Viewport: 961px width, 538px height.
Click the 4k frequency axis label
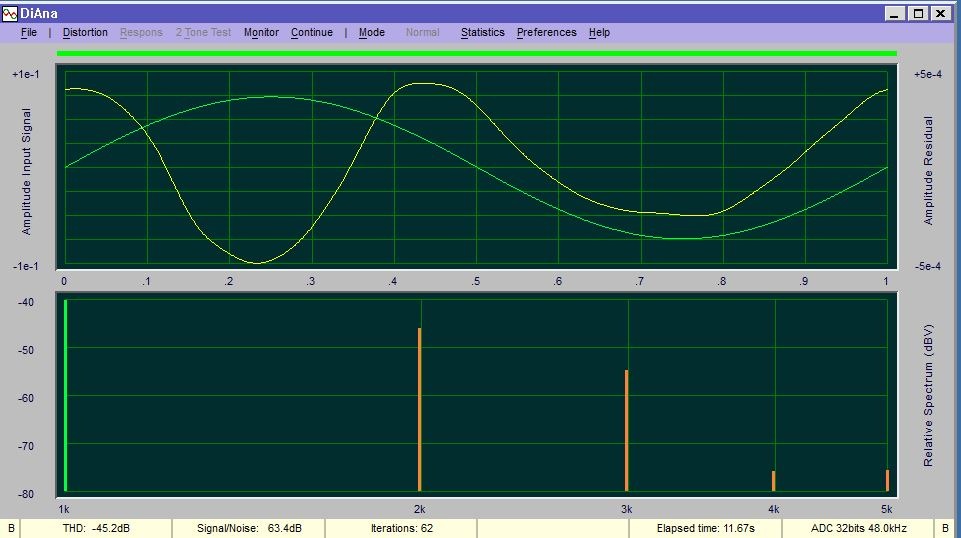click(x=773, y=509)
